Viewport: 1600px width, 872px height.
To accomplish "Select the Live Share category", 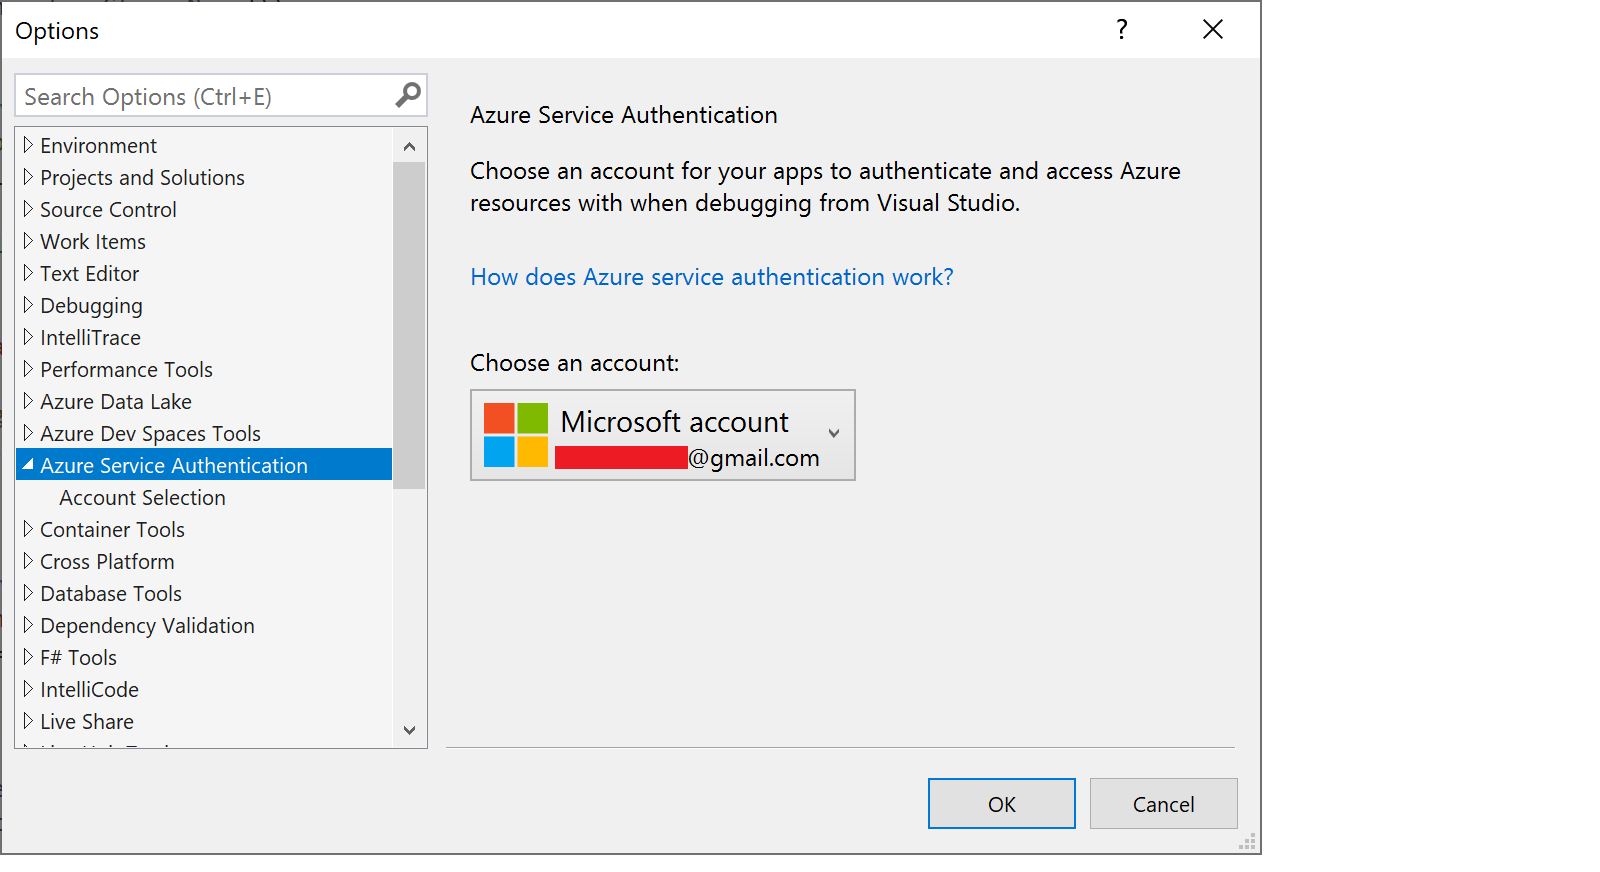I will 87,722.
